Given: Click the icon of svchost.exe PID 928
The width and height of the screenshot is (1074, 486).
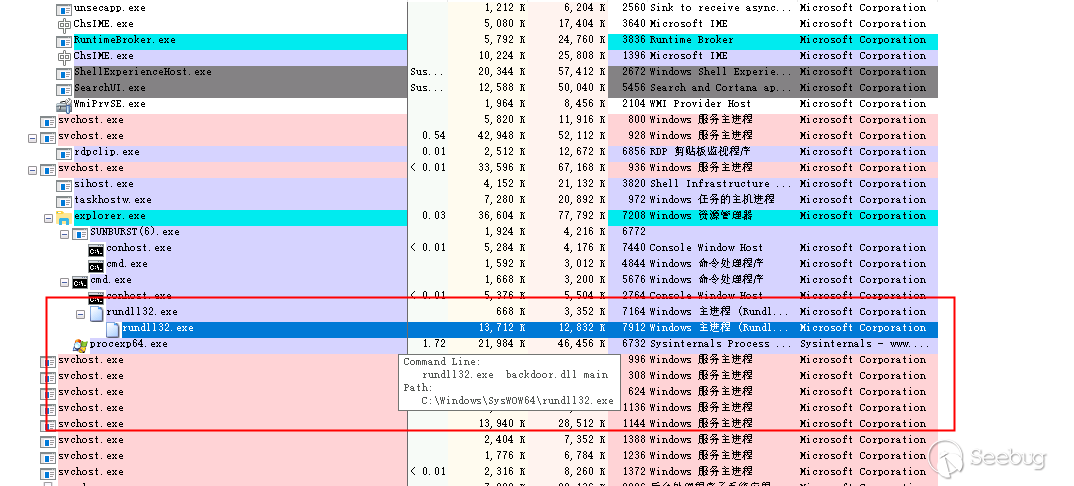Looking at the screenshot, I should coord(48,137).
